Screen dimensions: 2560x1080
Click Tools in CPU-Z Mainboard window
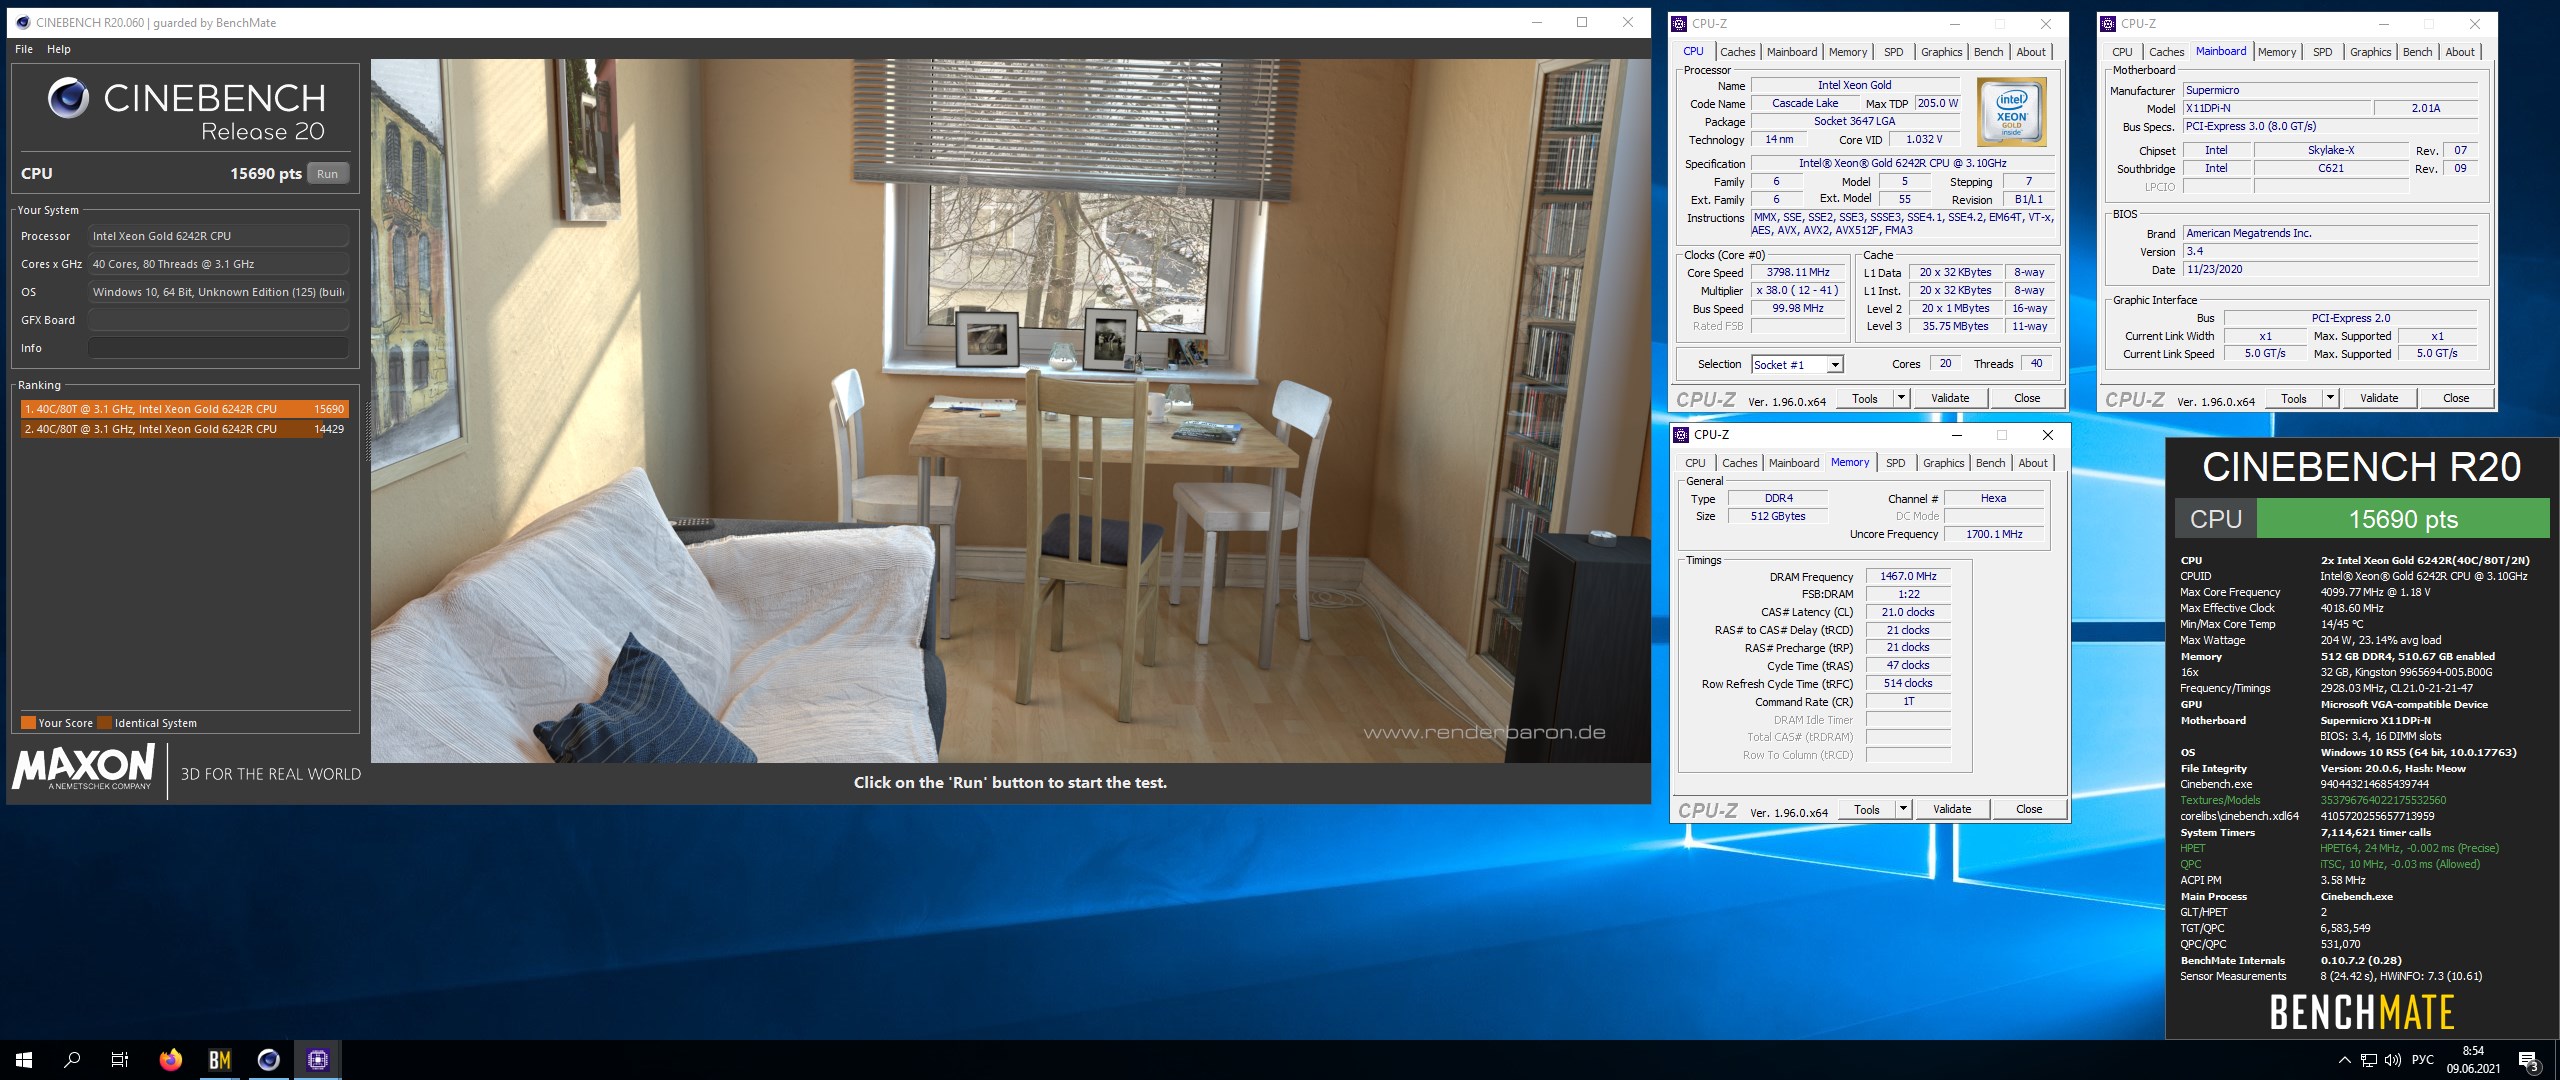pos(2294,398)
